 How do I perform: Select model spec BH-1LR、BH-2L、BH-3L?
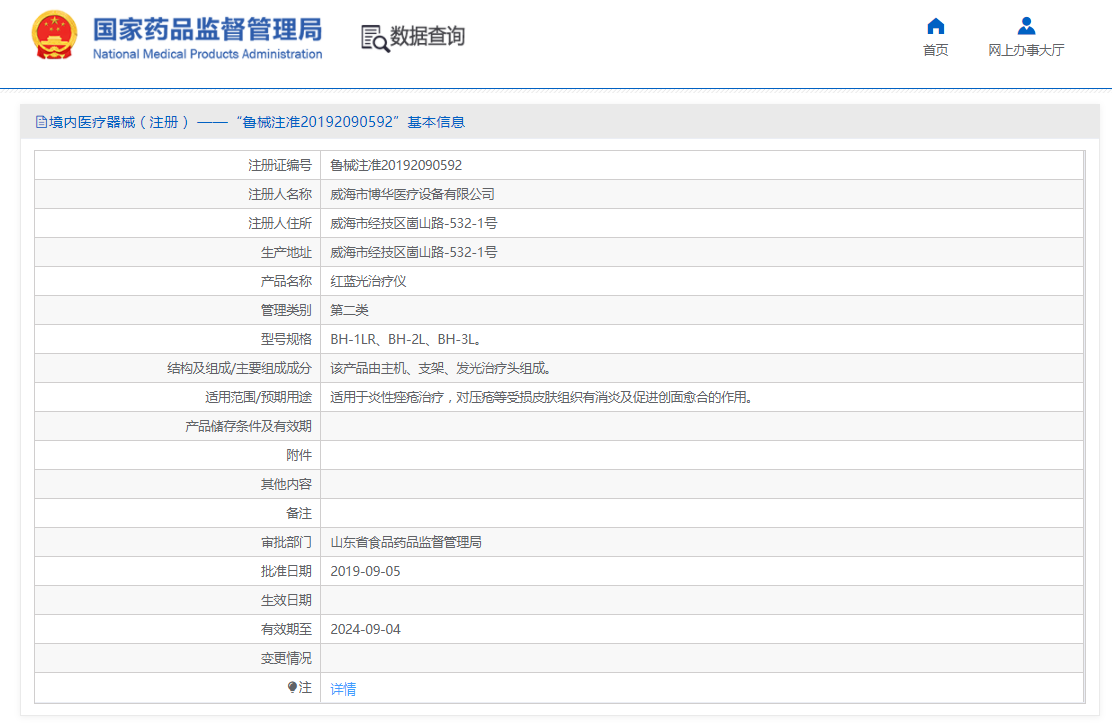point(406,340)
